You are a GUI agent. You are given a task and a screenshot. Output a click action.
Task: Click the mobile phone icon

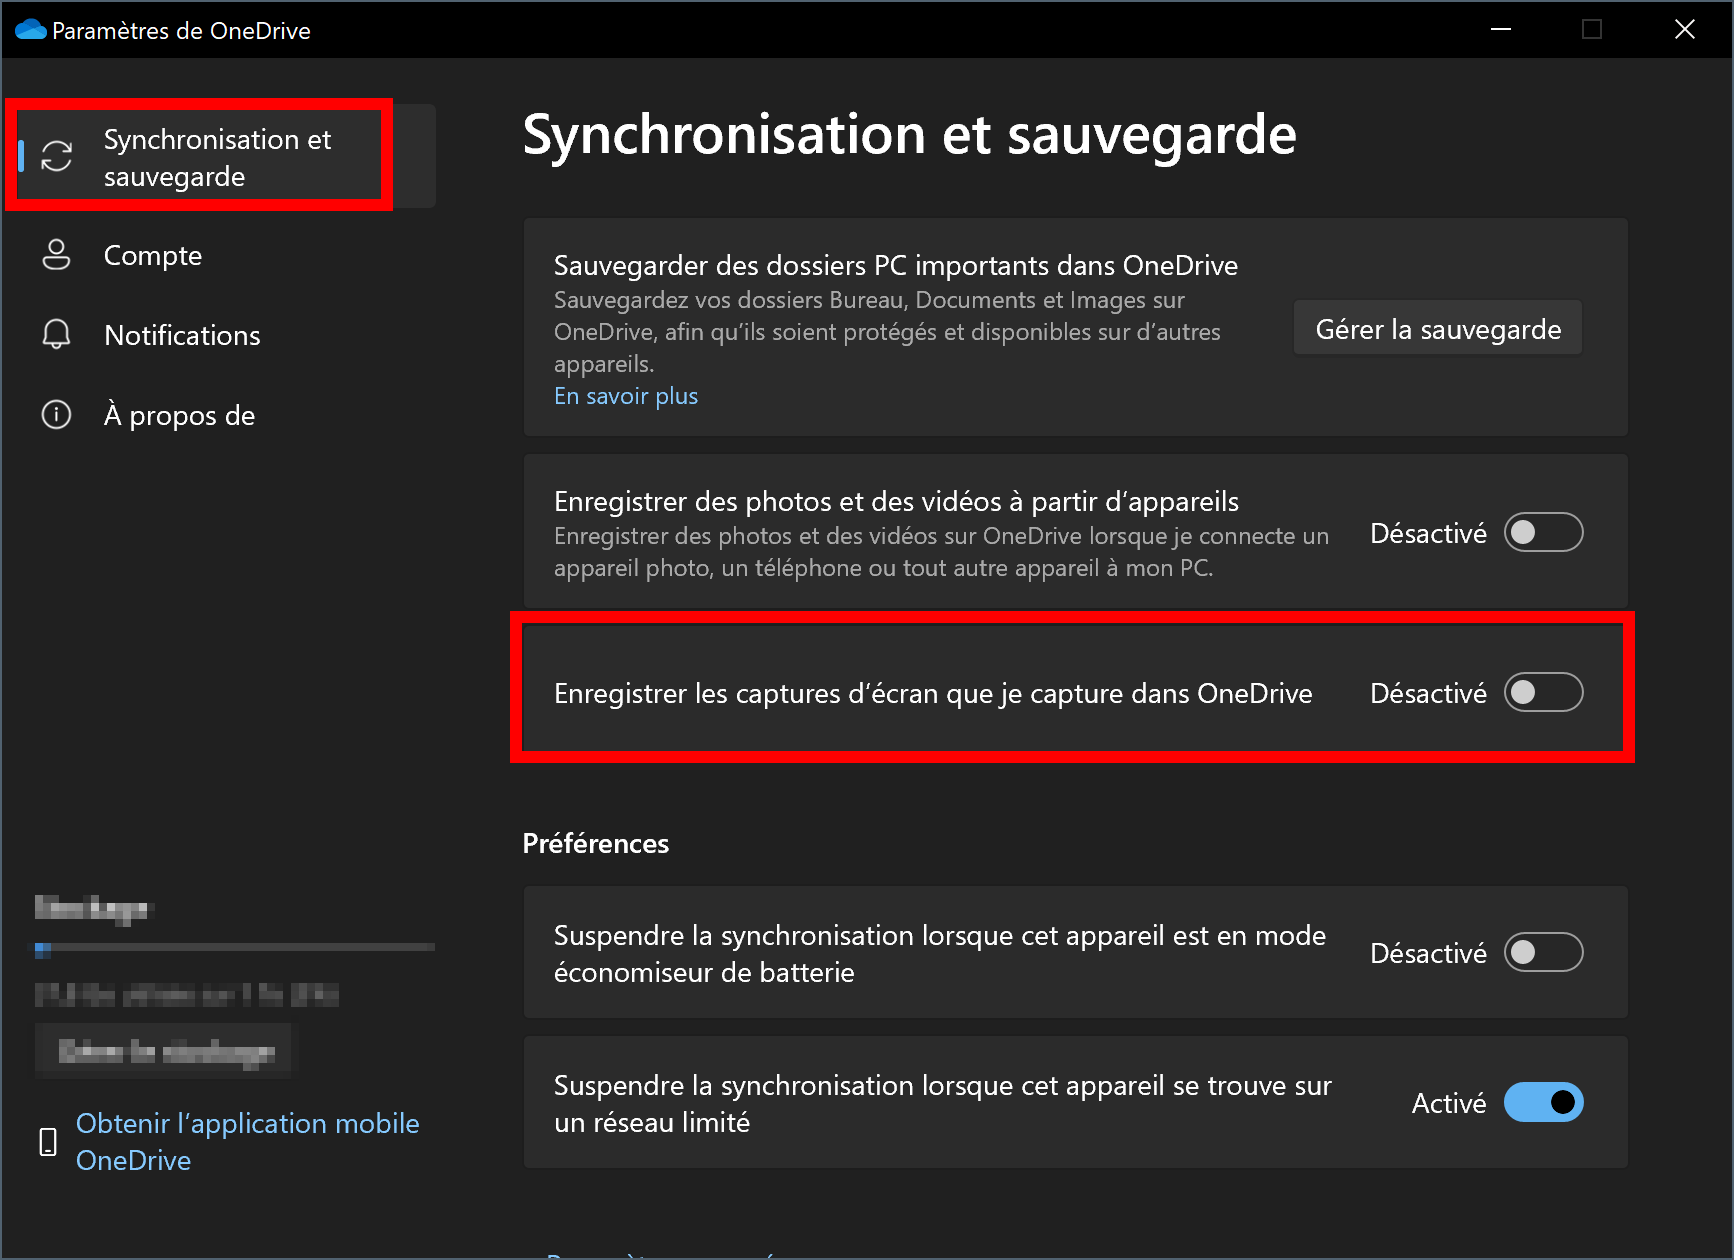tap(48, 1142)
